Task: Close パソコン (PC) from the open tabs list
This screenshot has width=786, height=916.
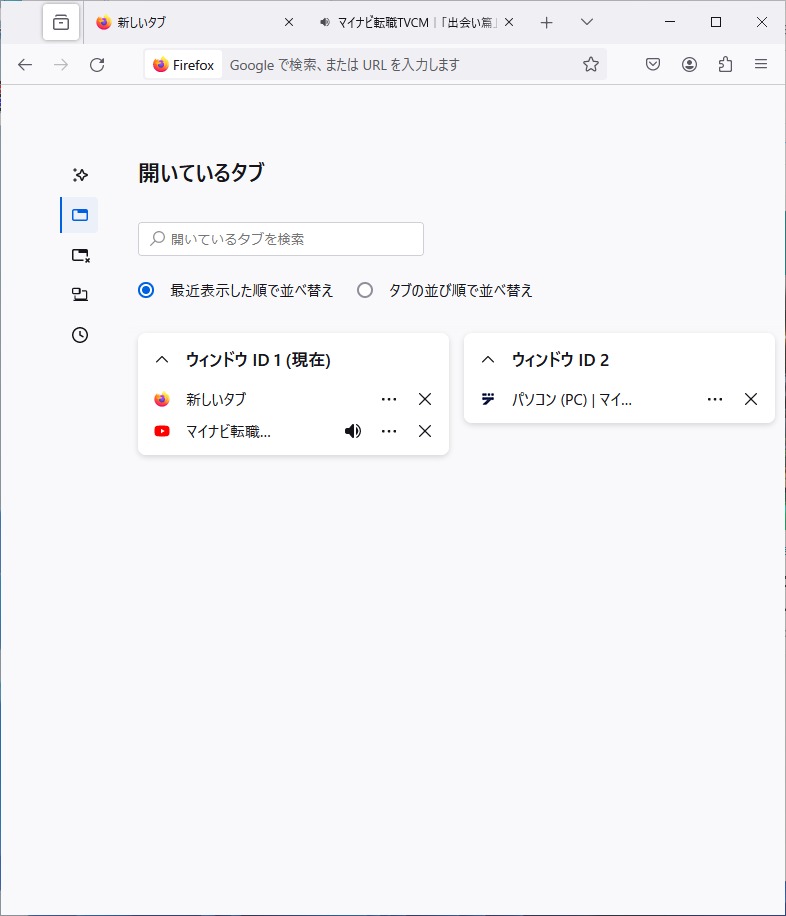Action: pos(751,400)
